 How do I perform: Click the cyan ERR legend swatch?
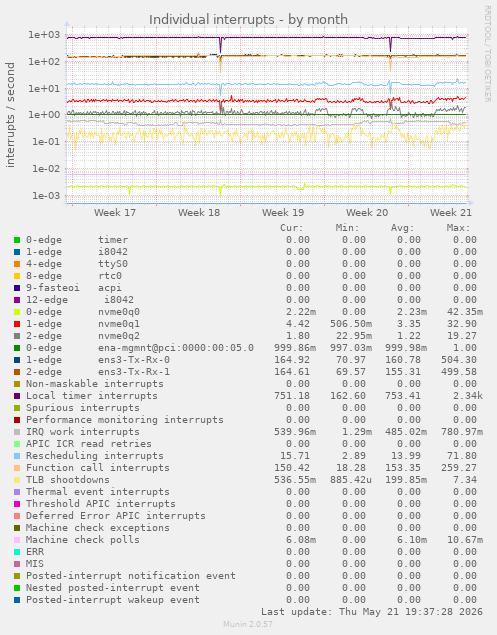(17, 552)
